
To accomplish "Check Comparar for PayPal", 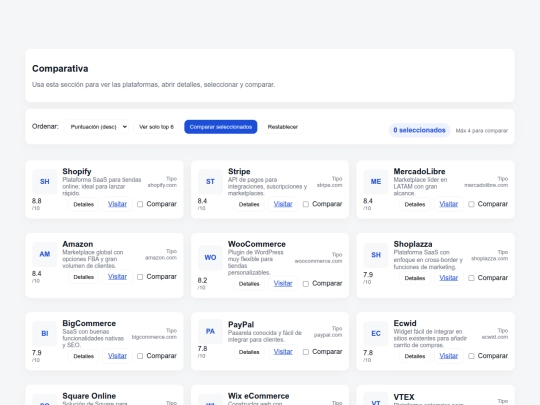I will (x=305, y=352).
